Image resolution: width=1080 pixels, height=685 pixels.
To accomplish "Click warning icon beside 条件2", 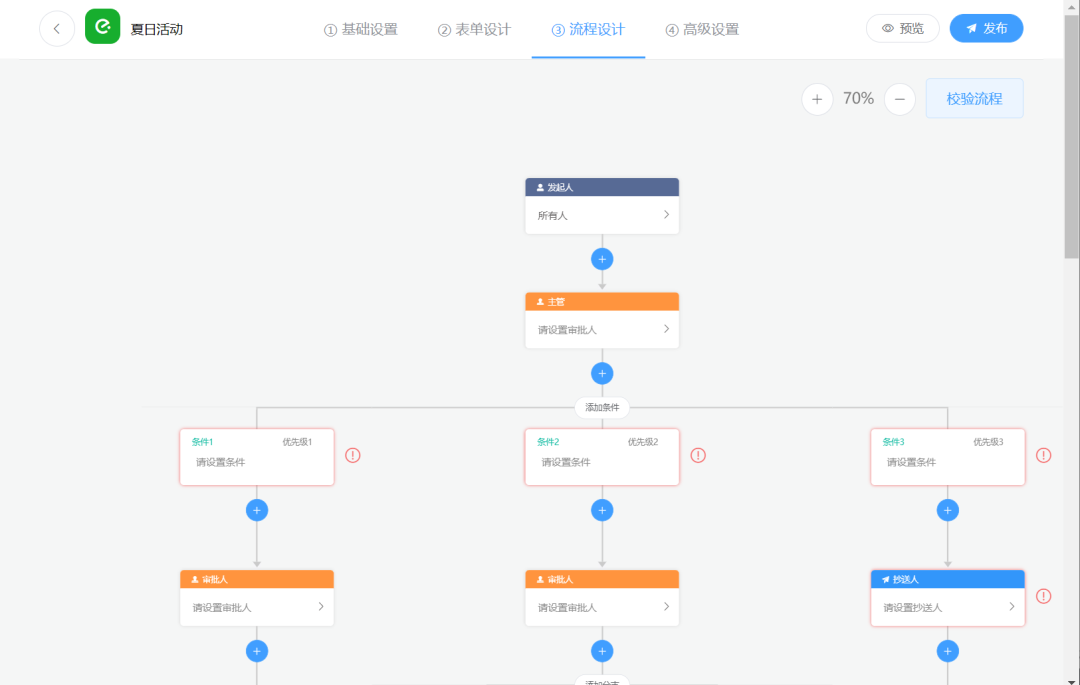I will [x=698, y=455].
